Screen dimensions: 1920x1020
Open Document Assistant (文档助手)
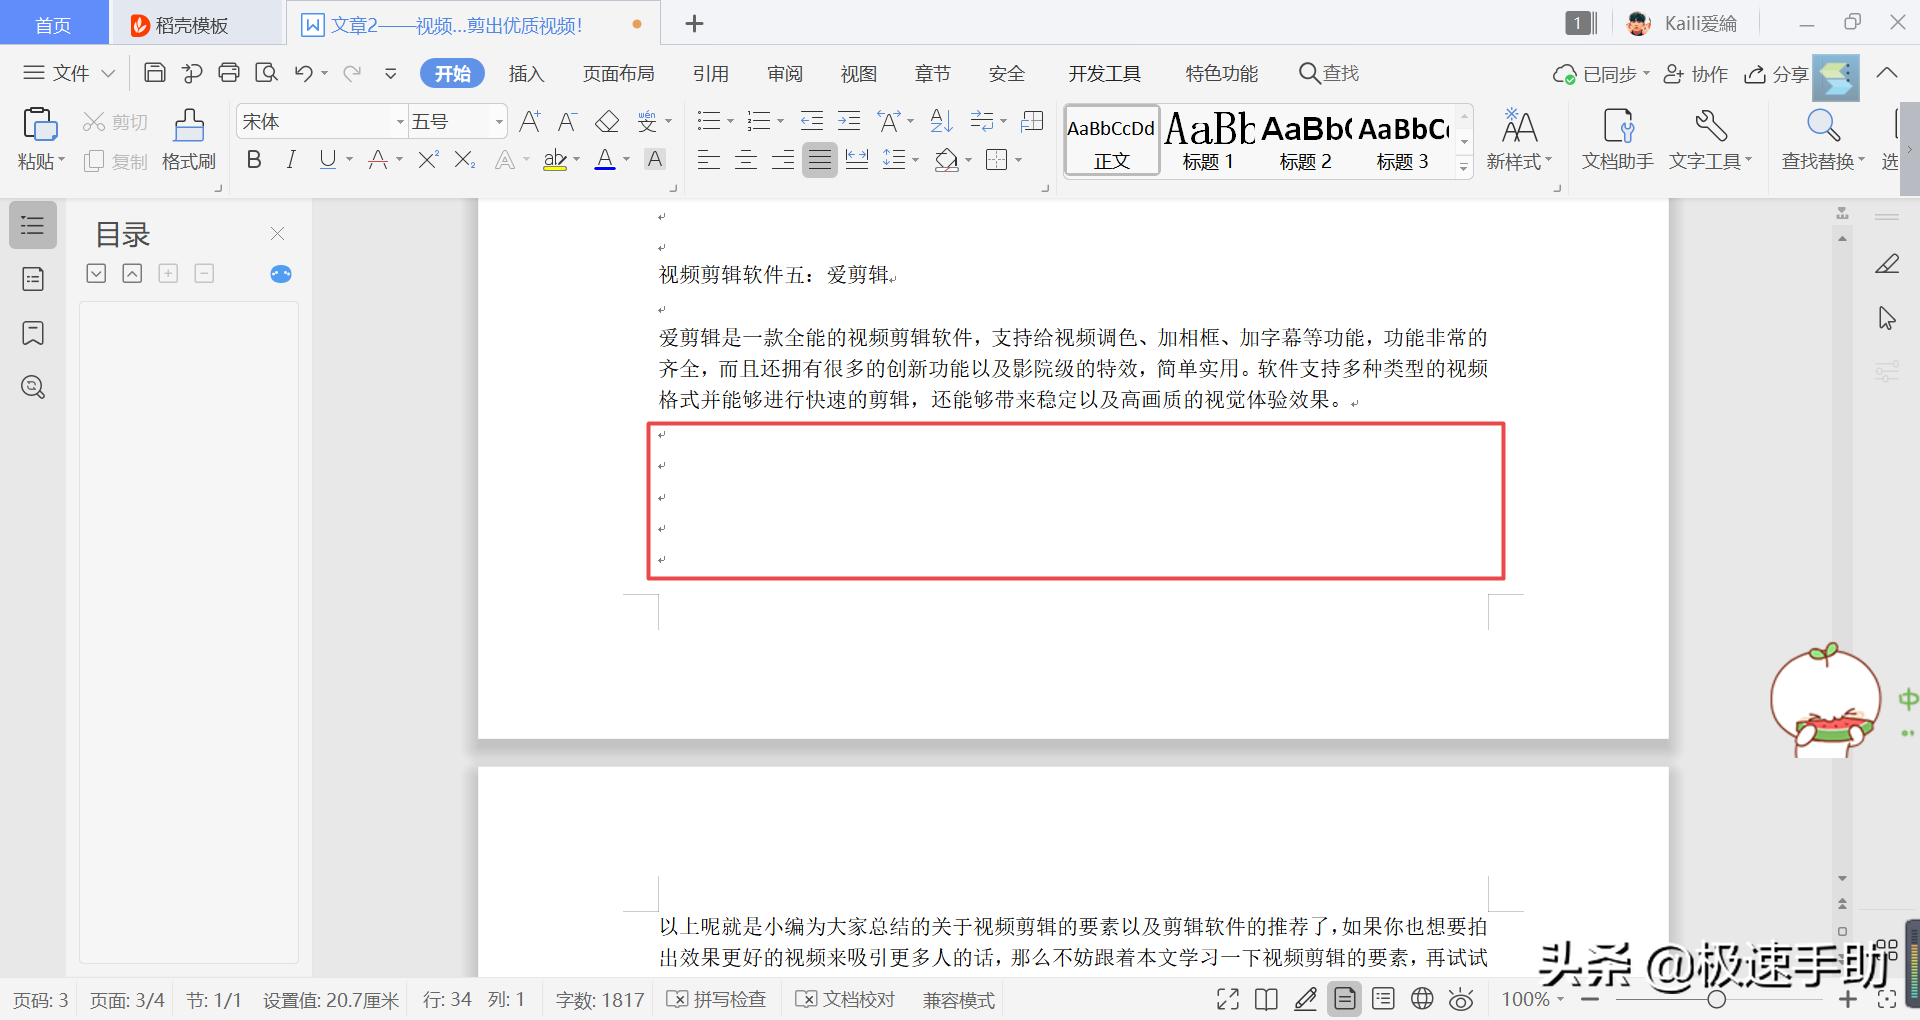click(1617, 139)
